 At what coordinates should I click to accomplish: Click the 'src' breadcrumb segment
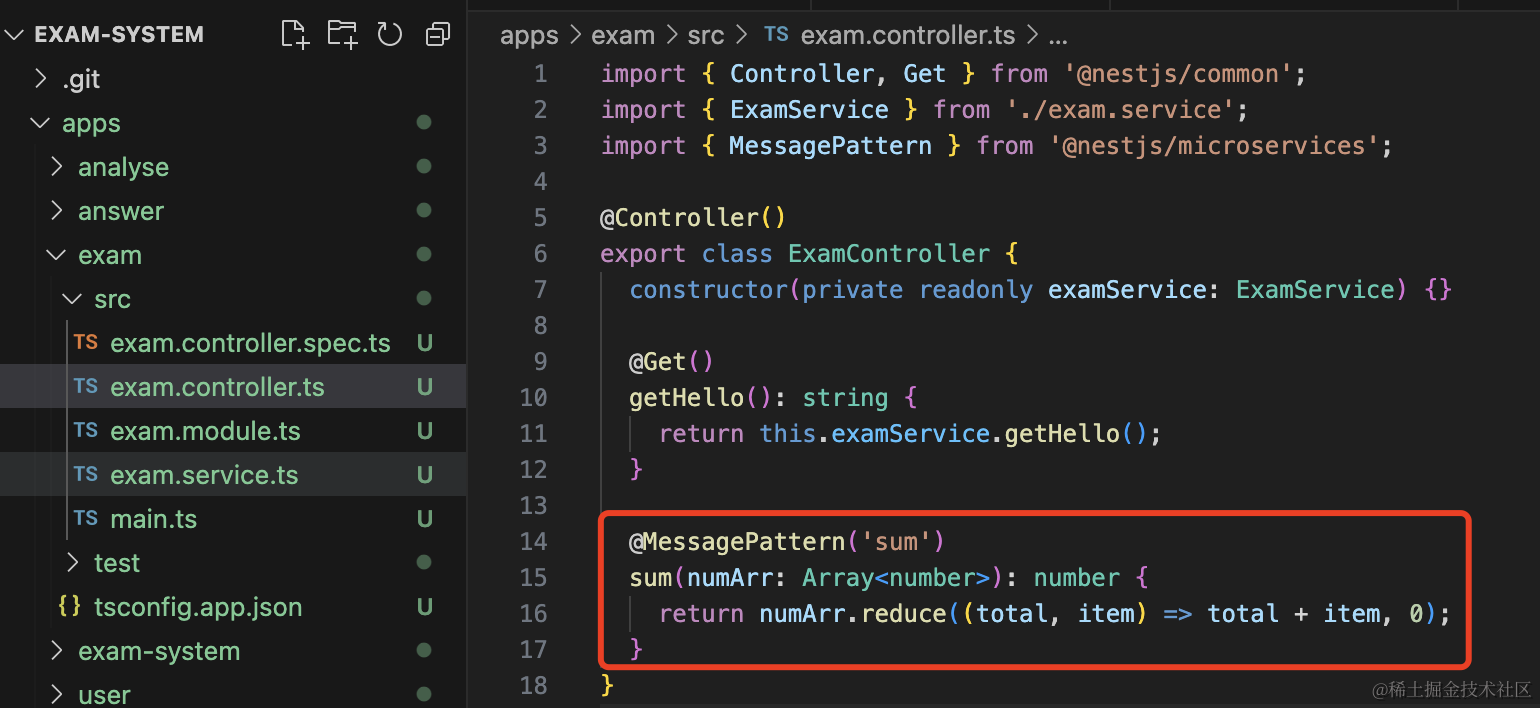[705, 35]
